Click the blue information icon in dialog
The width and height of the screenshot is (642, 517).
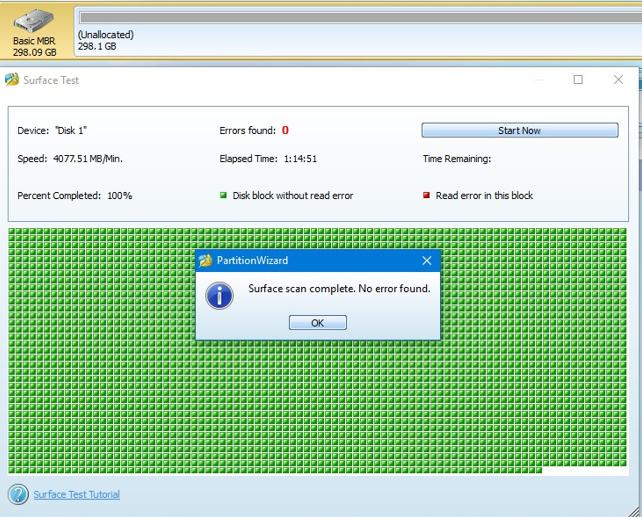219,296
